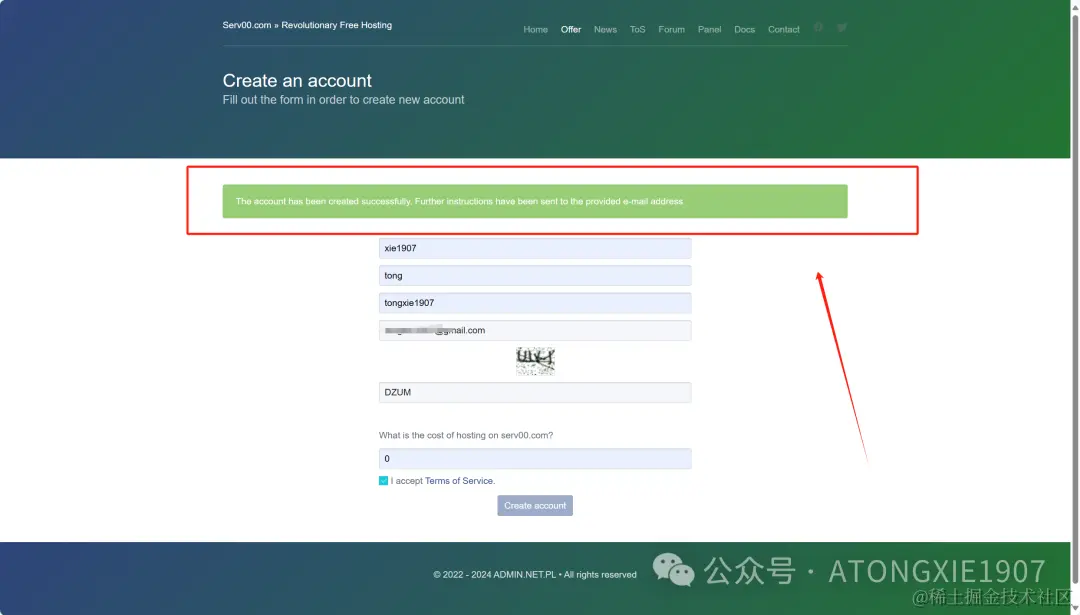Image resolution: width=1080 pixels, height=615 pixels.
Task: Open the Twitter icon in the header
Action: [x=842, y=28]
